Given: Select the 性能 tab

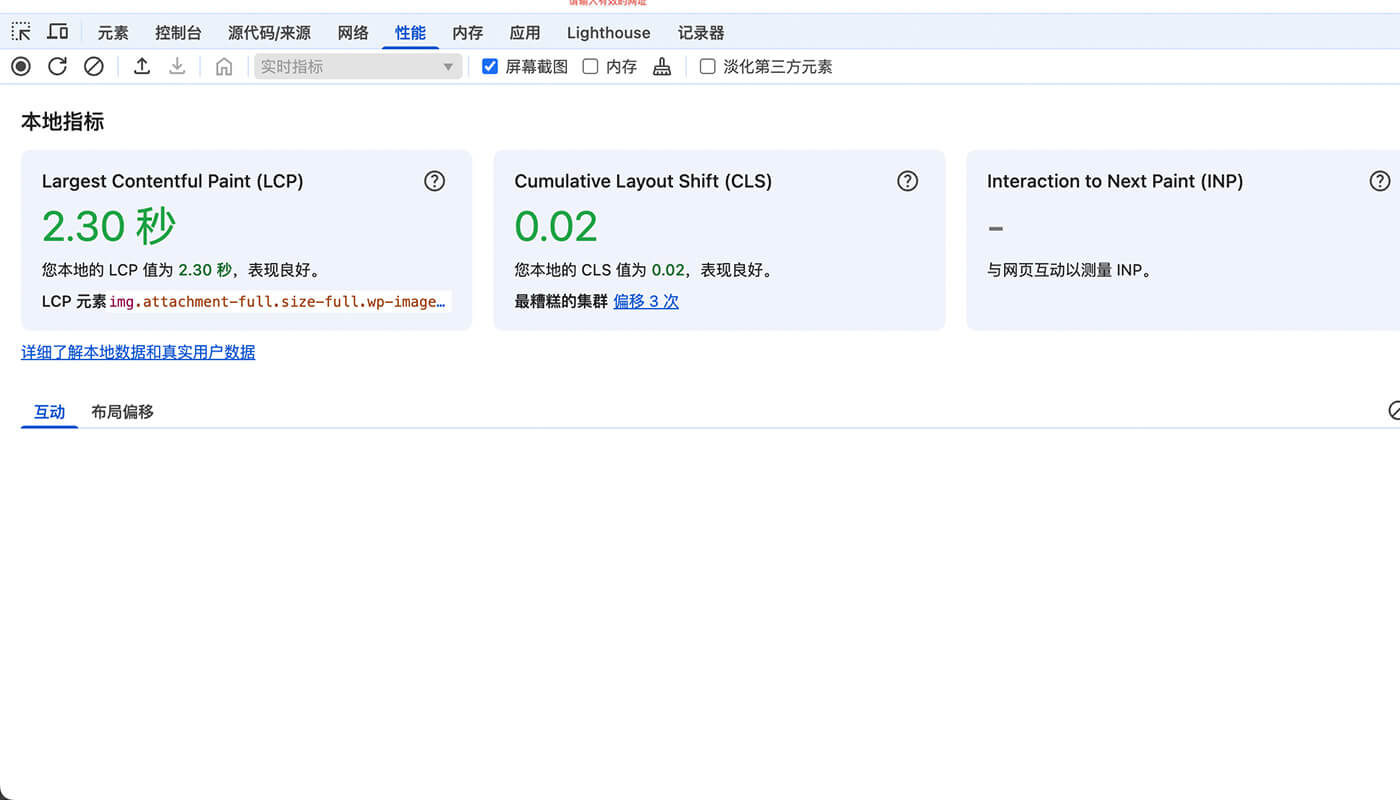Looking at the screenshot, I should click(x=410, y=33).
